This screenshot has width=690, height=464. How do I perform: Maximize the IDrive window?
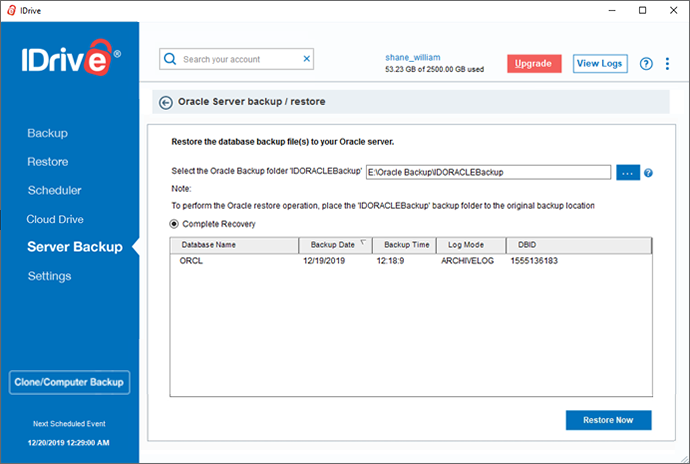point(642,10)
